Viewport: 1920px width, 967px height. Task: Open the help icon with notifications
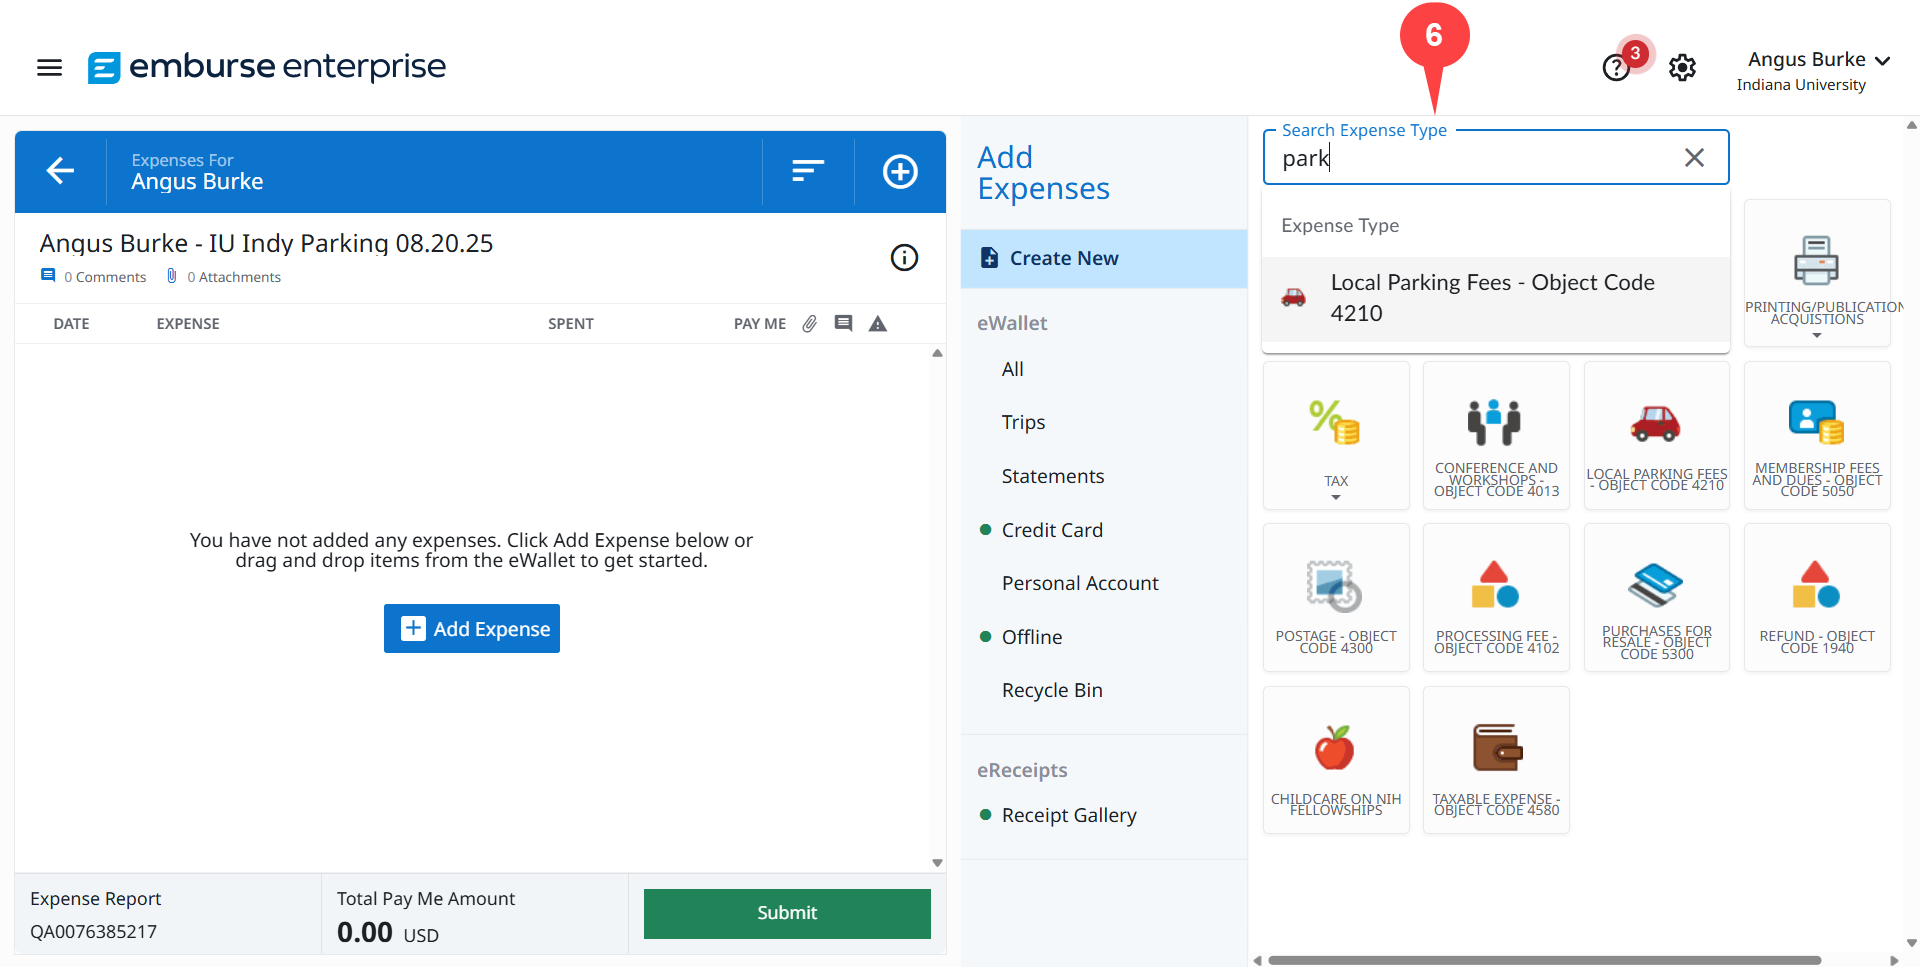pyautogui.click(x=1616, y=67)
